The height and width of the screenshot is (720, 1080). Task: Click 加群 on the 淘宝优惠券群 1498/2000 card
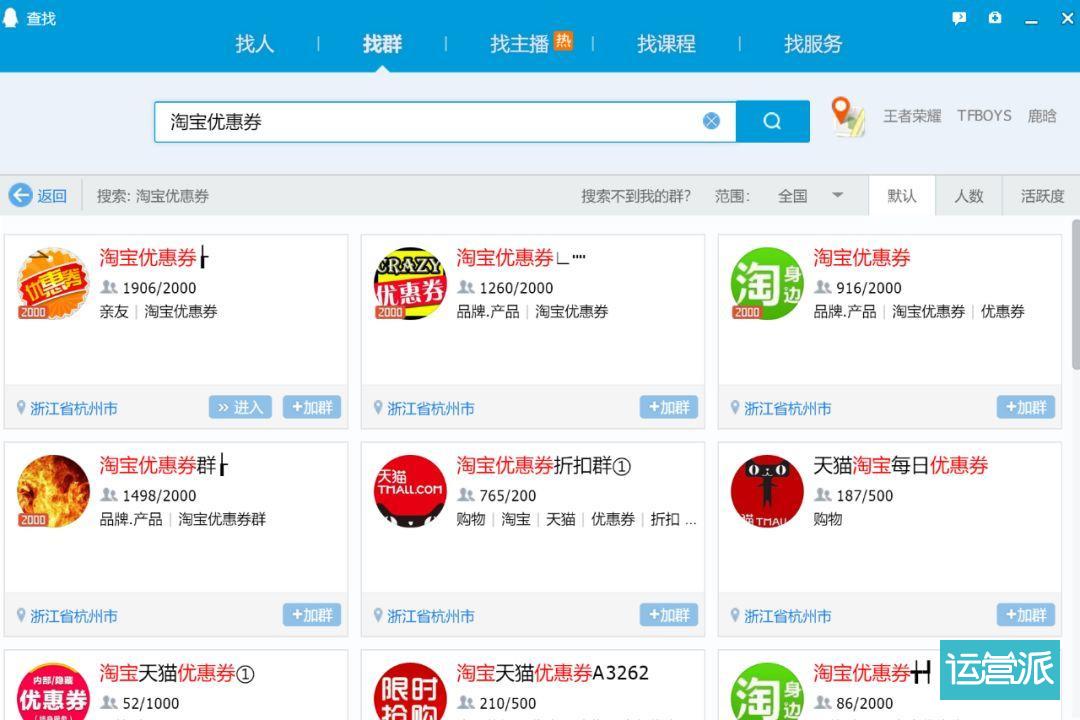312,615
